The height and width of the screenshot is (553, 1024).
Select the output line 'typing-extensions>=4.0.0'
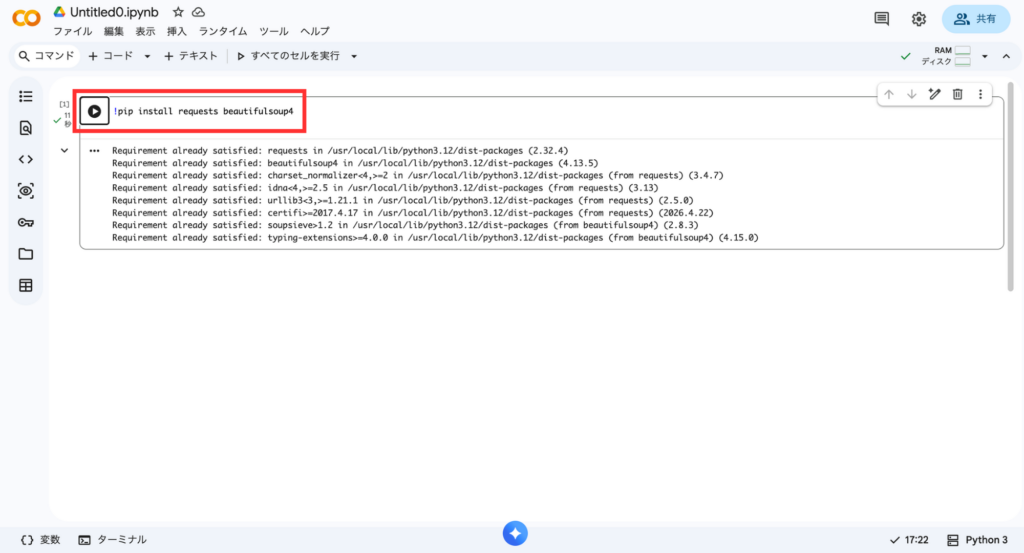[x=435, y=238]
